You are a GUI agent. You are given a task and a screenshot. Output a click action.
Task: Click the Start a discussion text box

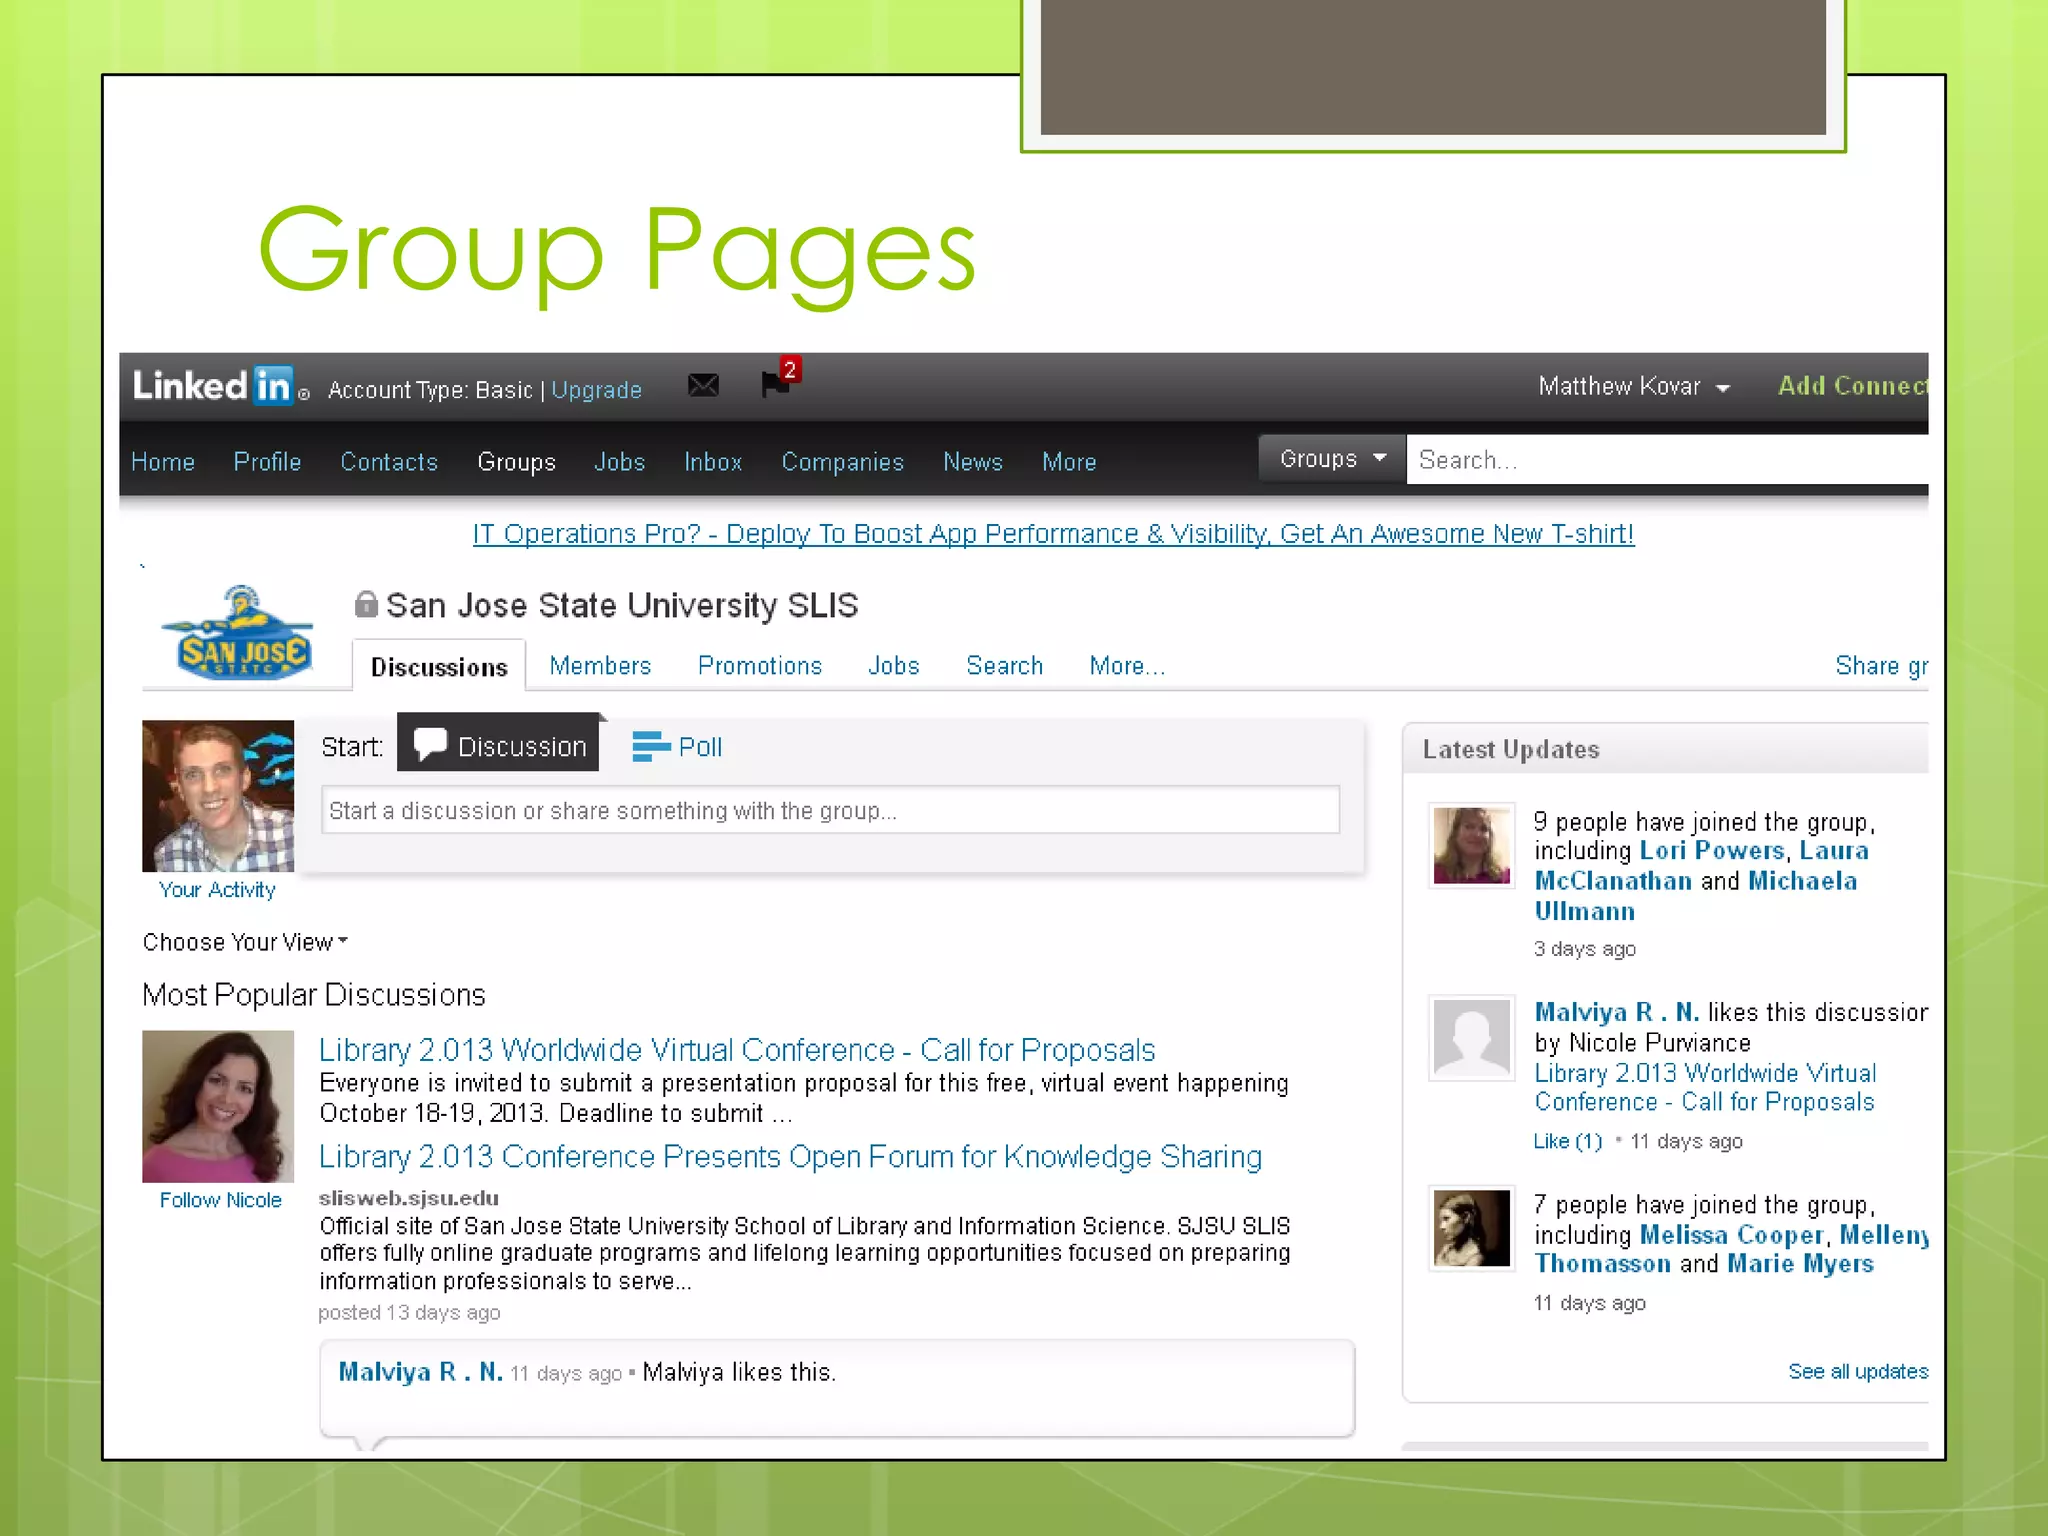(830, 810)
